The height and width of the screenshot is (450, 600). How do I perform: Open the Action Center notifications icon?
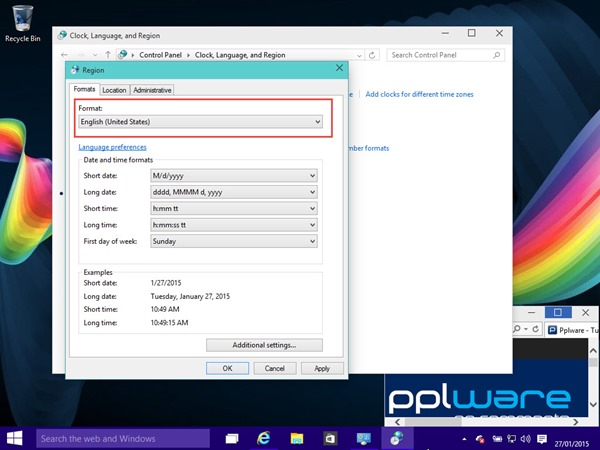[x=541, y=439]
